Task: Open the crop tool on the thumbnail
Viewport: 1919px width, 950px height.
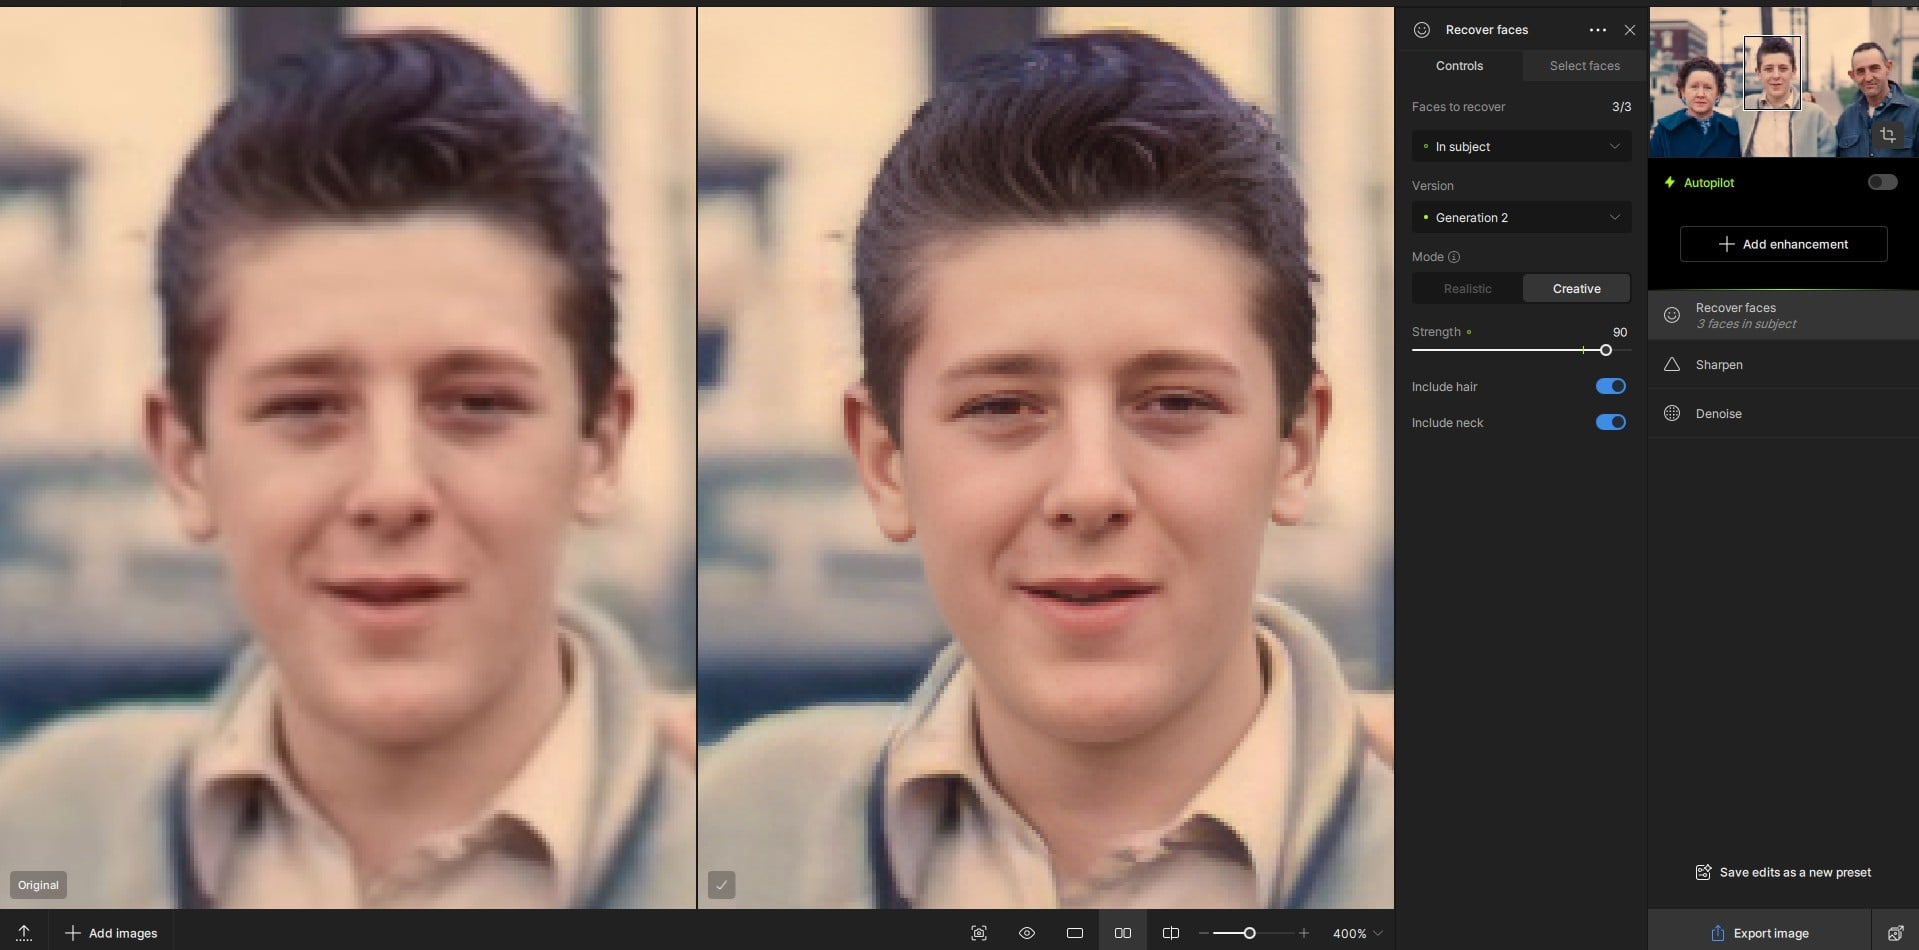Action: 1888,135
